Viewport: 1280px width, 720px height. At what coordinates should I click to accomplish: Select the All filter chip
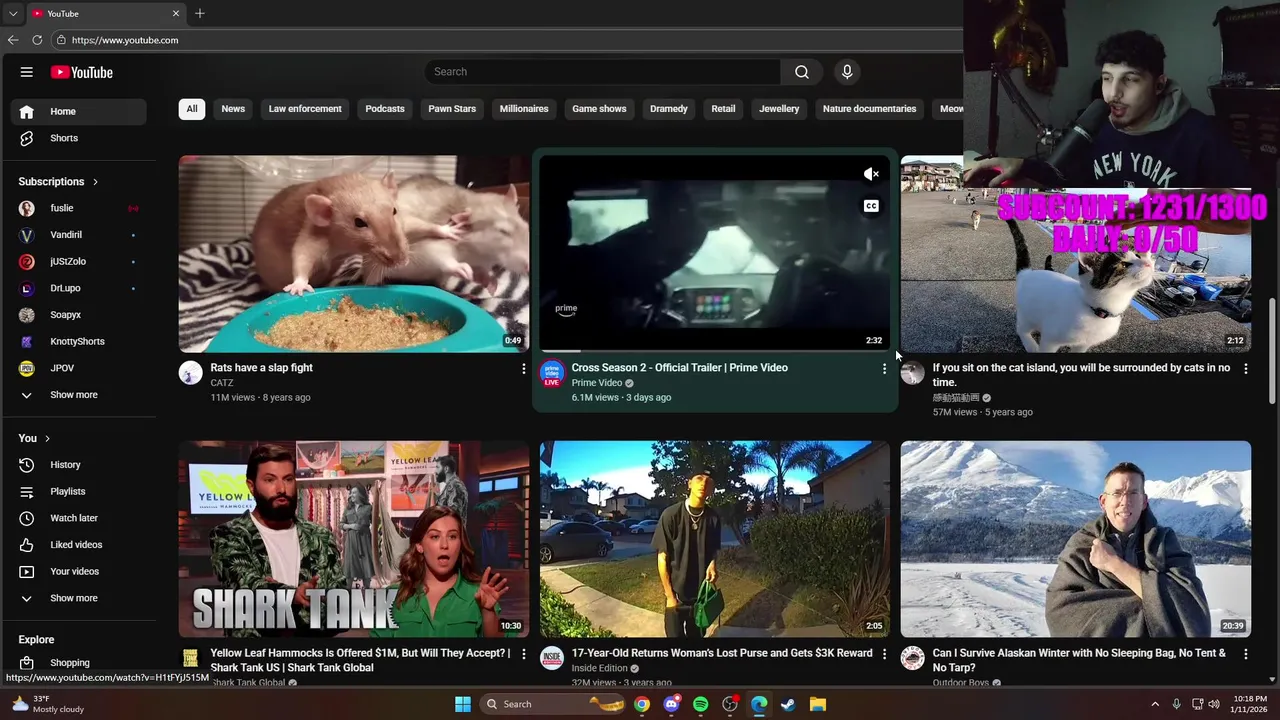(192, 109)
